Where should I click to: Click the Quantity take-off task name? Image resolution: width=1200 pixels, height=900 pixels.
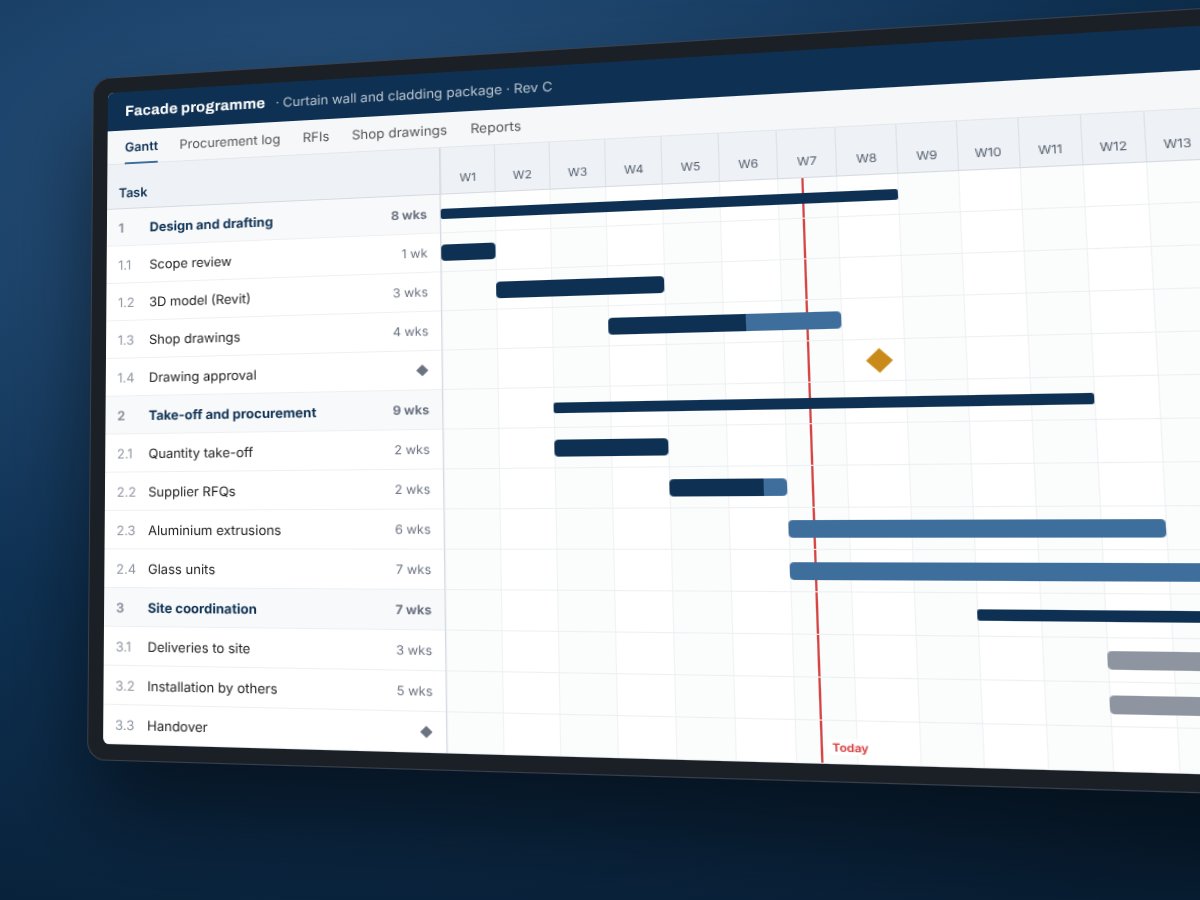click(201, 453)
